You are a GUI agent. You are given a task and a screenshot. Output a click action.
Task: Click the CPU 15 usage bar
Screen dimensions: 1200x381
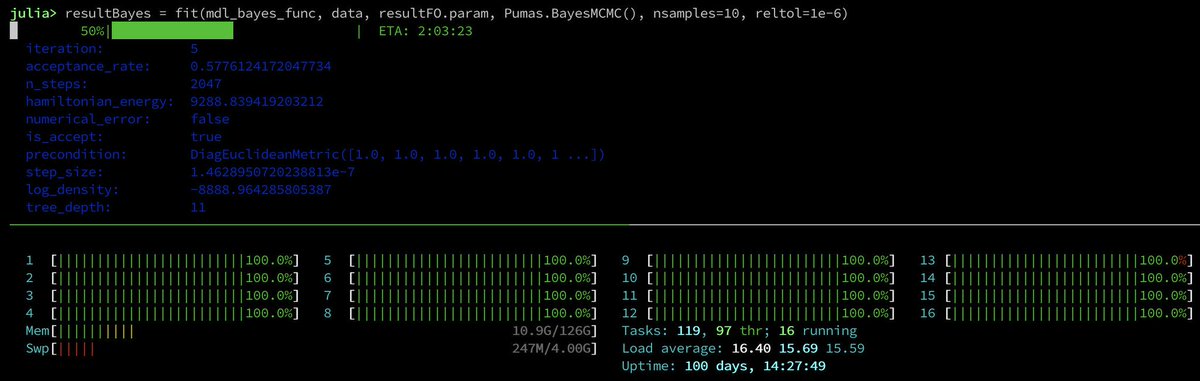tap(1069, 295)
